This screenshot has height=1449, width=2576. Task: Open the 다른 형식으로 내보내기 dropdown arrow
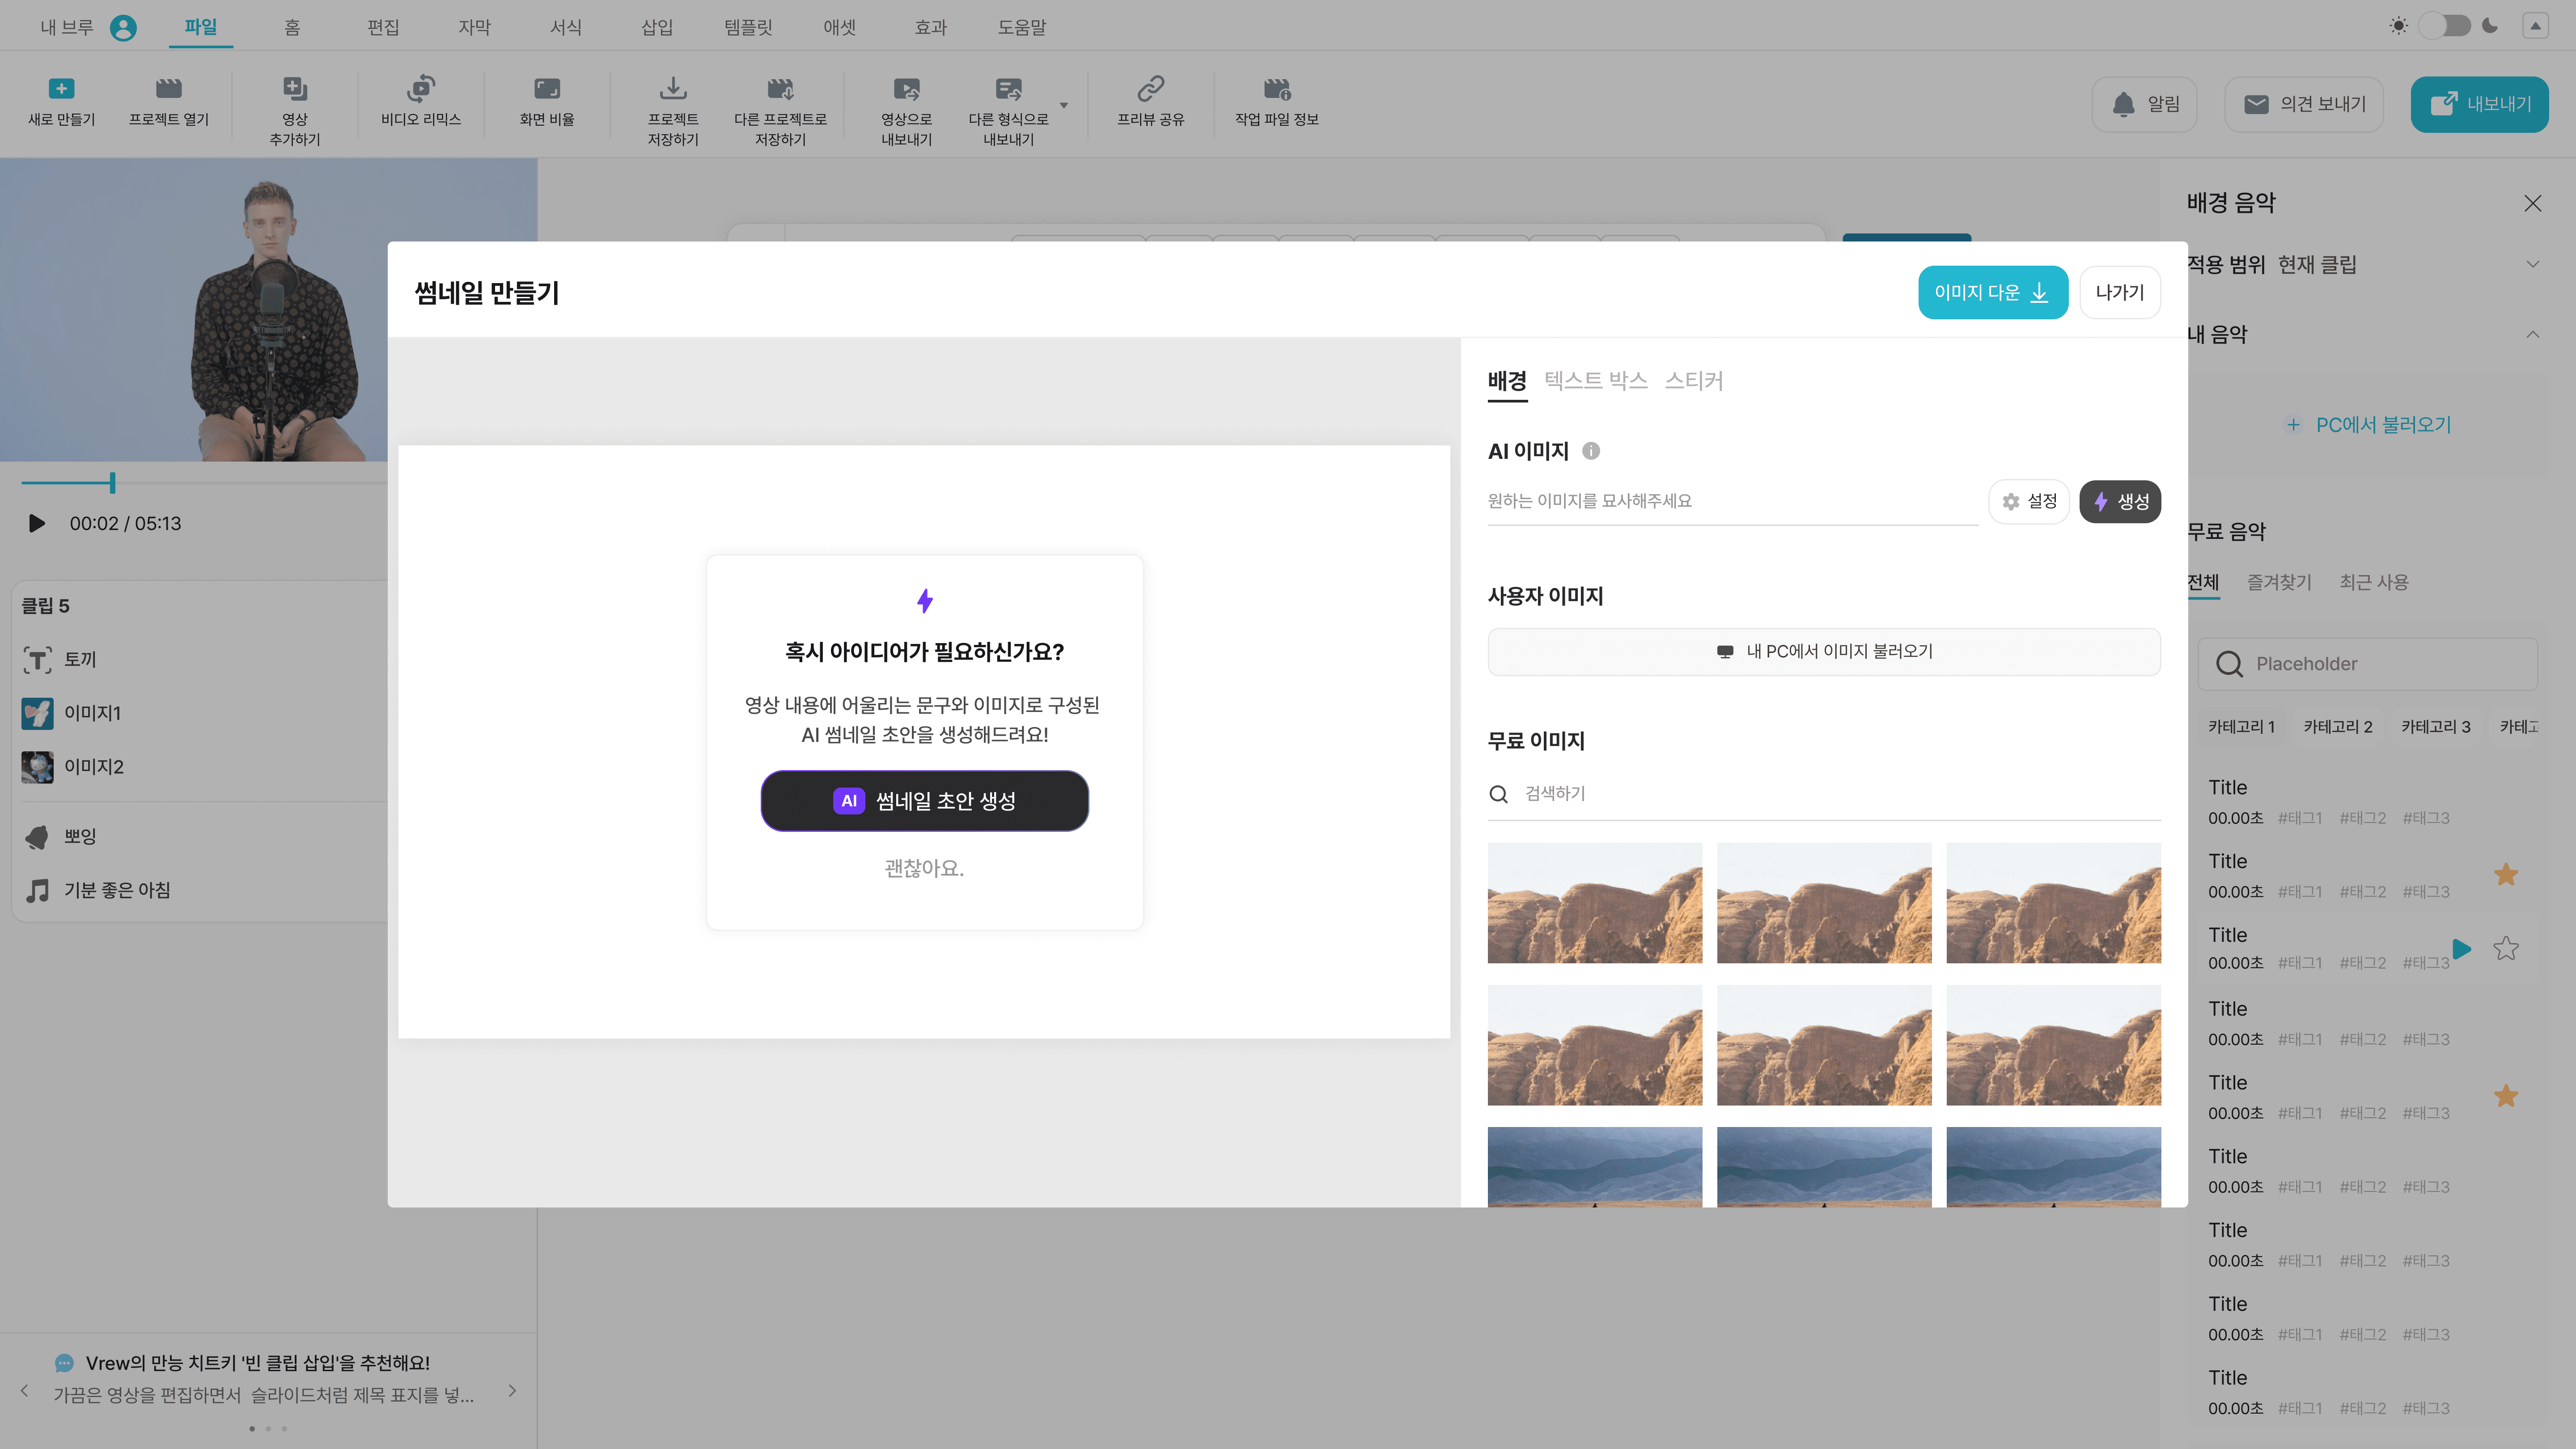click(1064, 105)
